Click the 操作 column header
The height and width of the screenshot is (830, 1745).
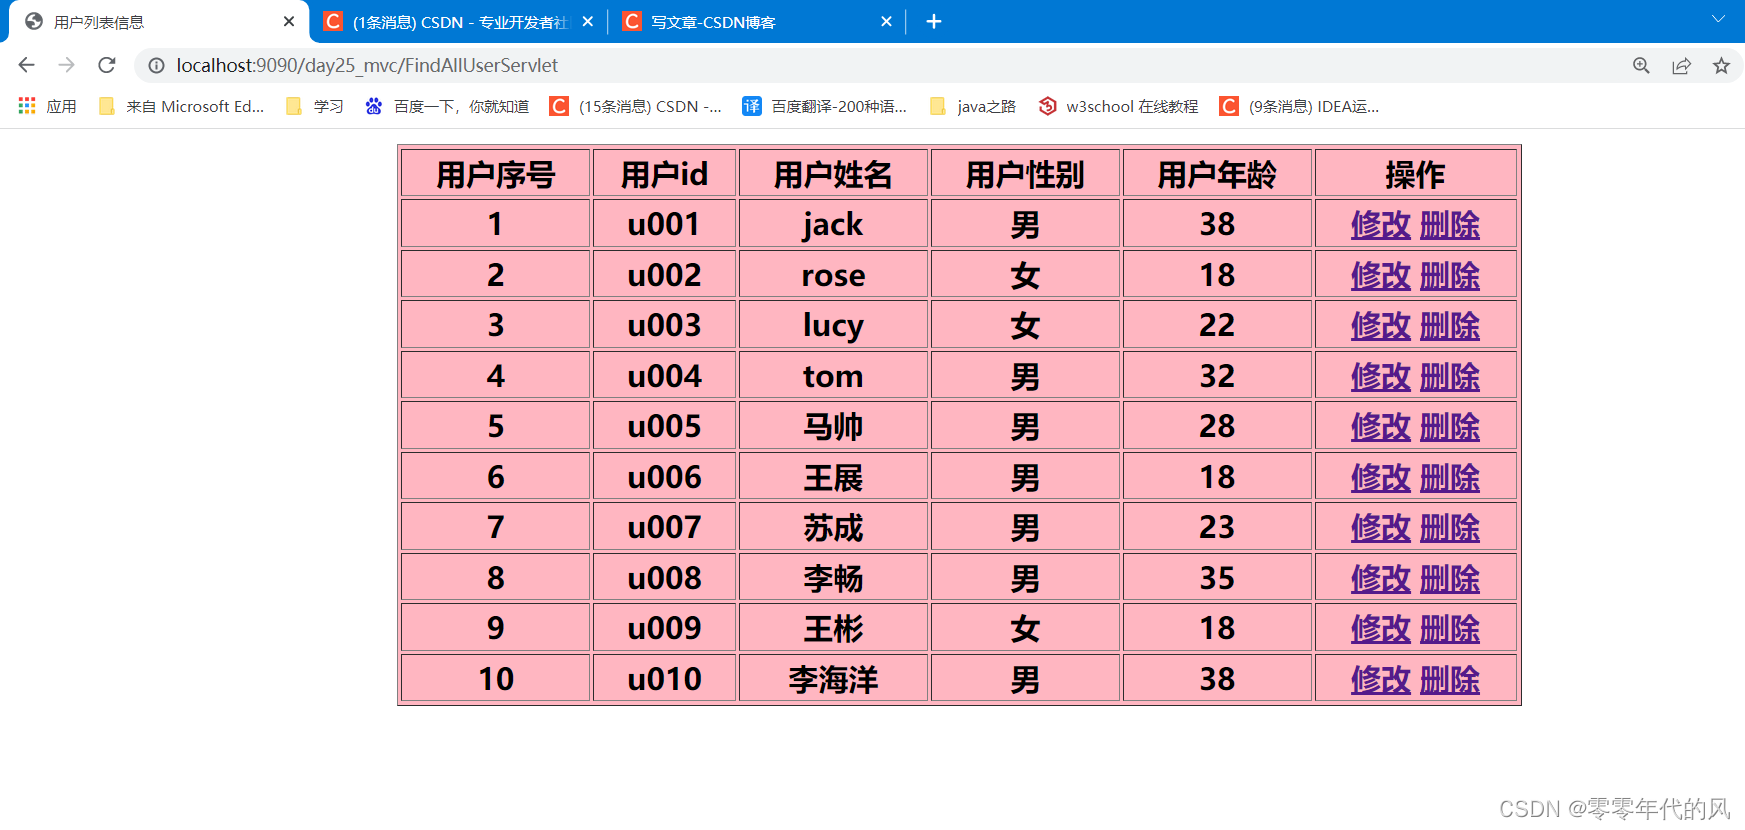(1416, 174)
